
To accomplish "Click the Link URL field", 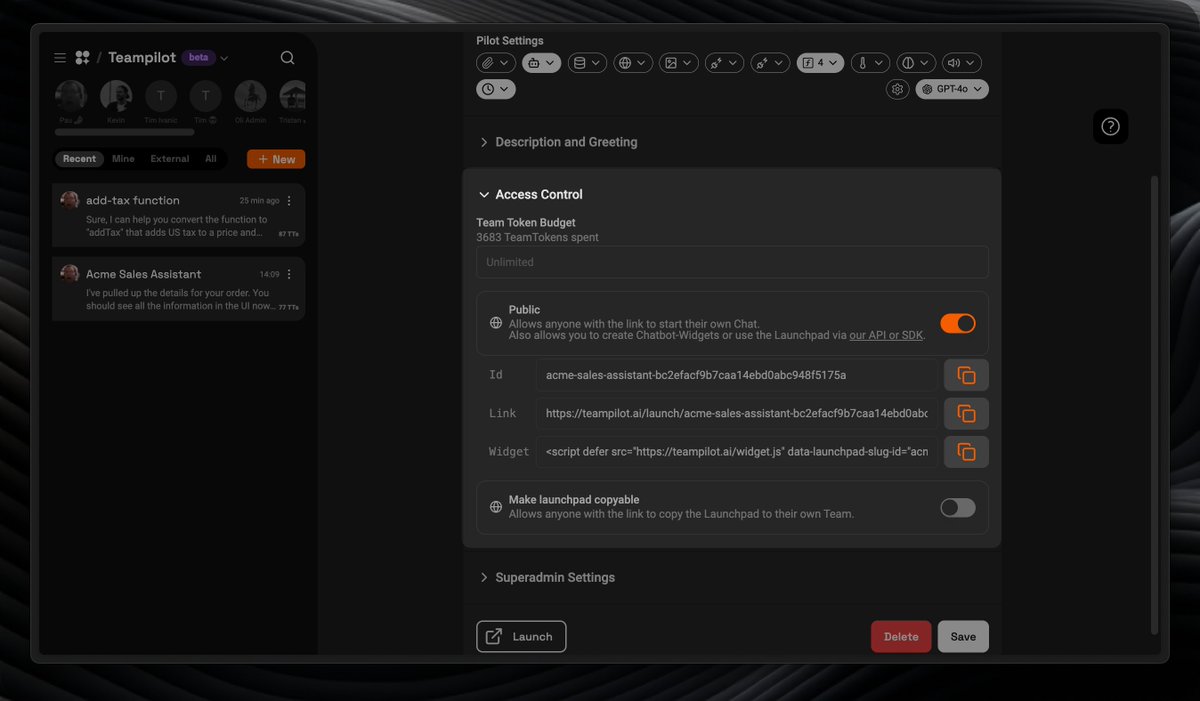I will [737, 413].
